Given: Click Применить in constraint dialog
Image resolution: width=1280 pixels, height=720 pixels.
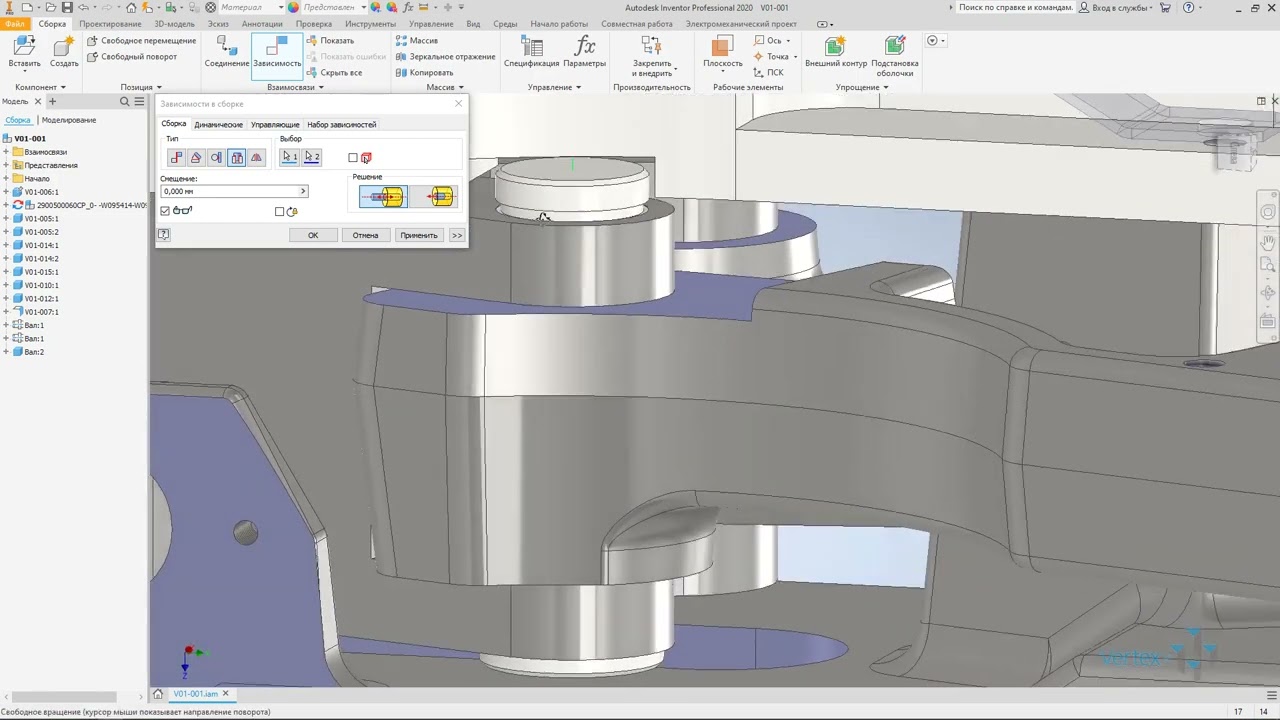Looking at the screenshot, I should pos(418,235).
